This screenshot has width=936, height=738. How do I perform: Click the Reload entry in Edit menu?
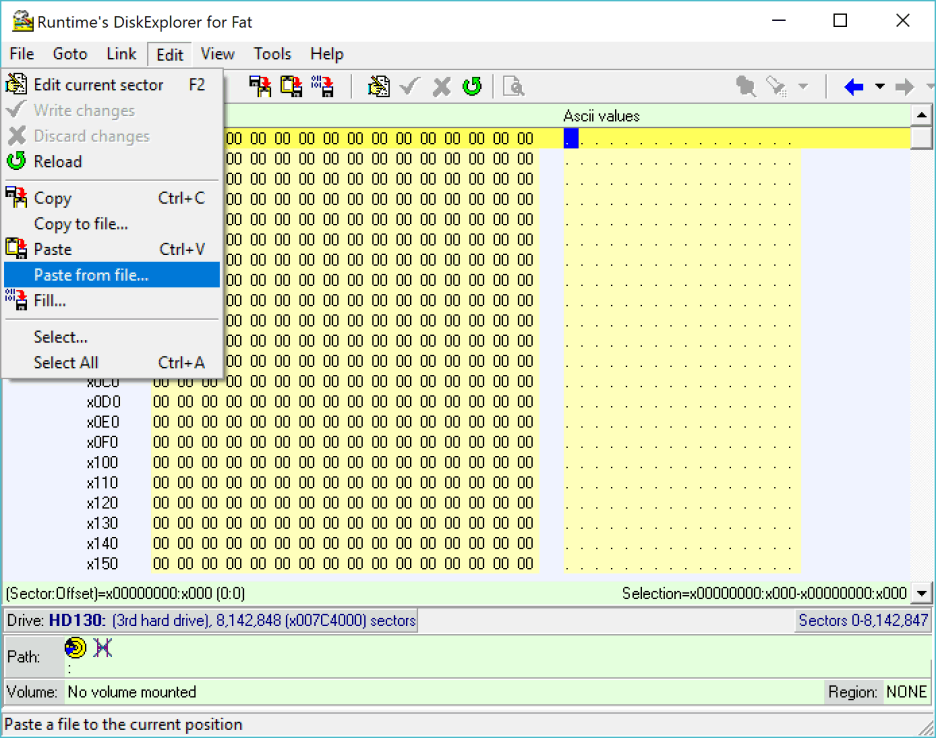point(58,162)
